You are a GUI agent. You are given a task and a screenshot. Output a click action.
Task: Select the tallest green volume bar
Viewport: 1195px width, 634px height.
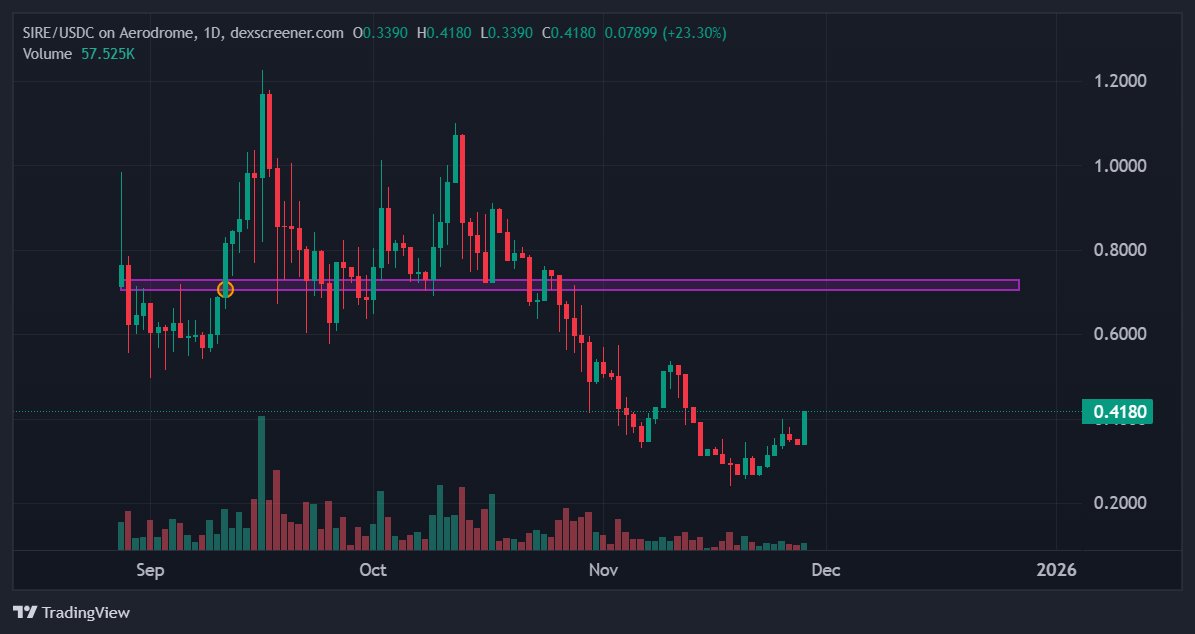[x=262, y=480]
